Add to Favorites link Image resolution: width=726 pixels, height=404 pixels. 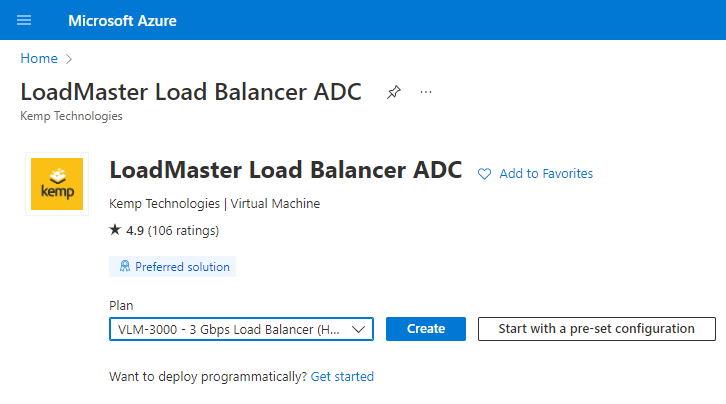tap(546, 174)
